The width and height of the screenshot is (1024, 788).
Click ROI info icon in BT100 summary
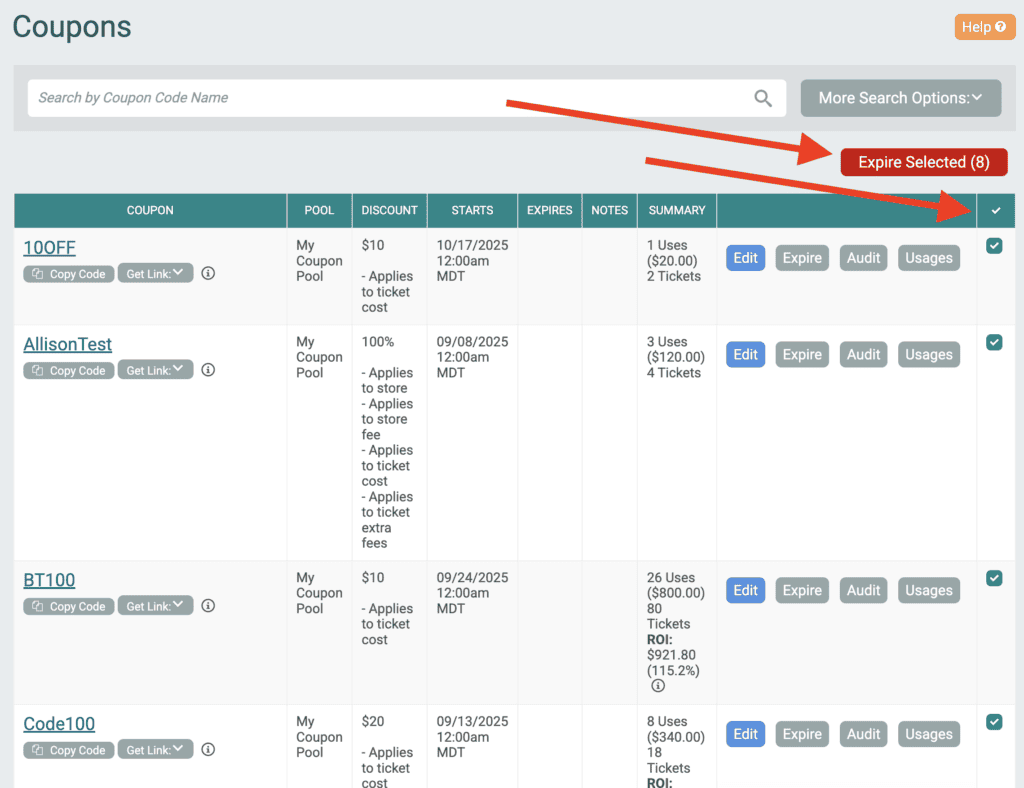tap(658, 686)
